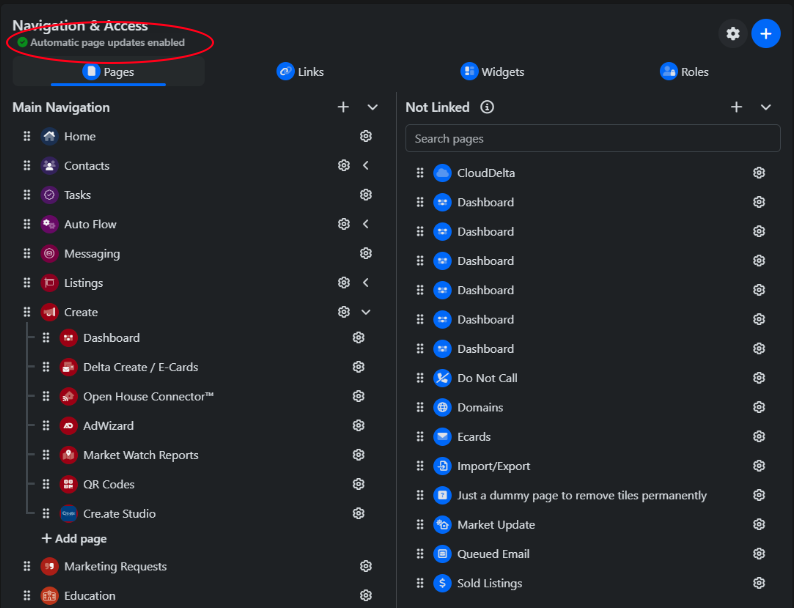Collapse Not Linked section with chevron
The width and height of the screenshot is (794, 608).
coord(766,107)
